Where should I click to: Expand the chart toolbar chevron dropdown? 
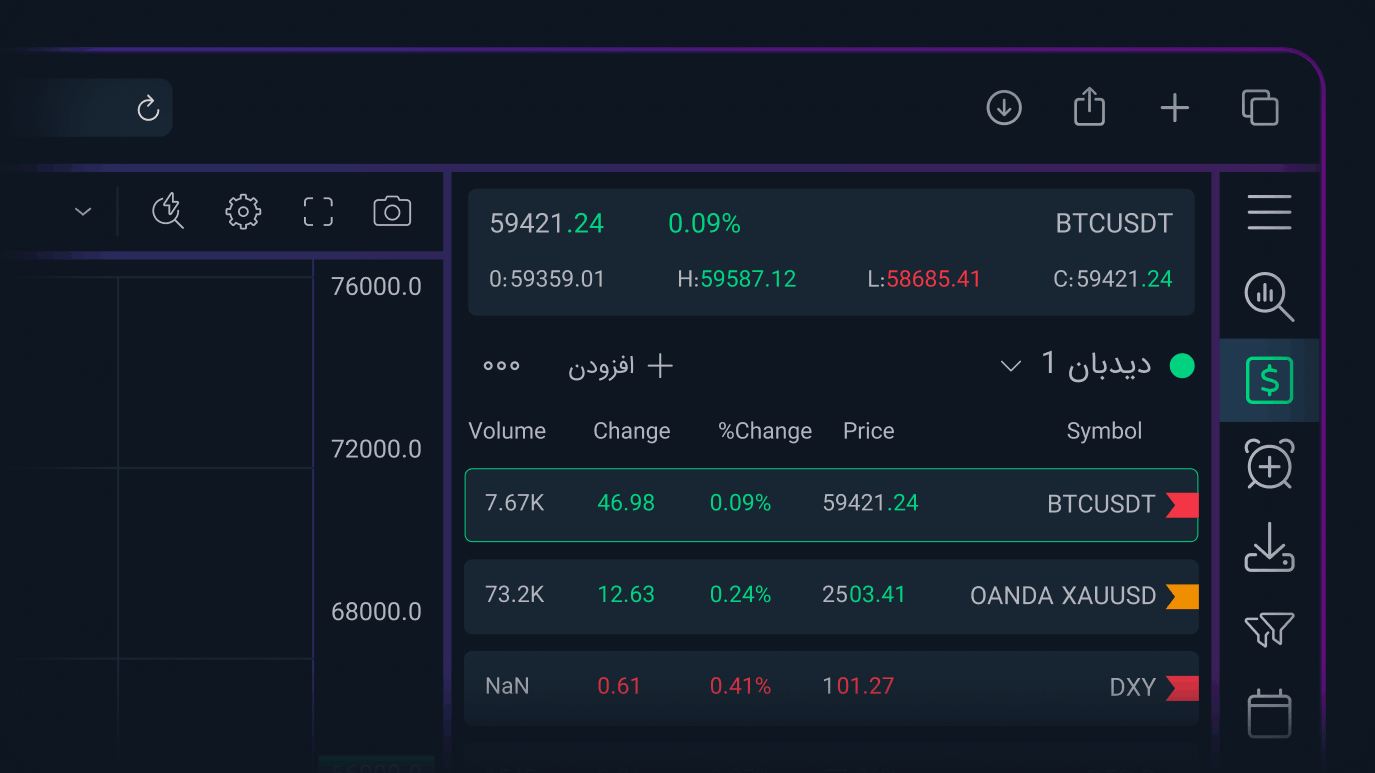(83, 212)
